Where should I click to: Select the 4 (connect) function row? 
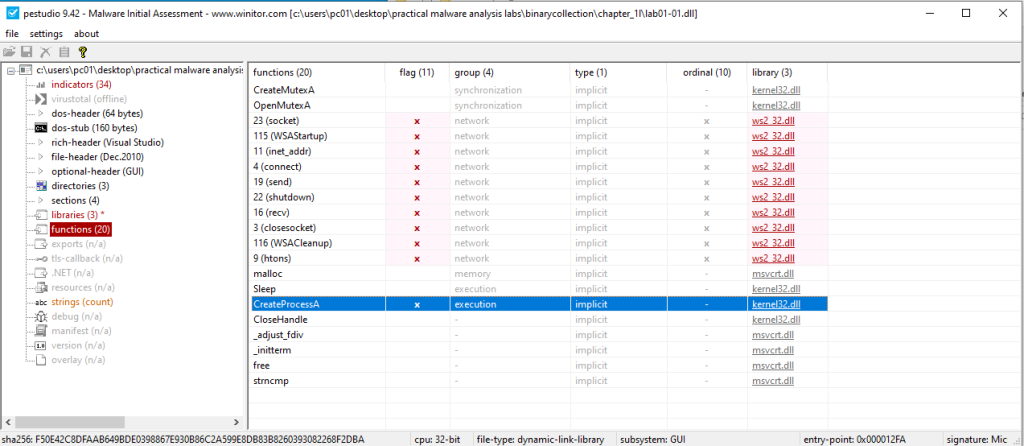click(x=539, y=167)
